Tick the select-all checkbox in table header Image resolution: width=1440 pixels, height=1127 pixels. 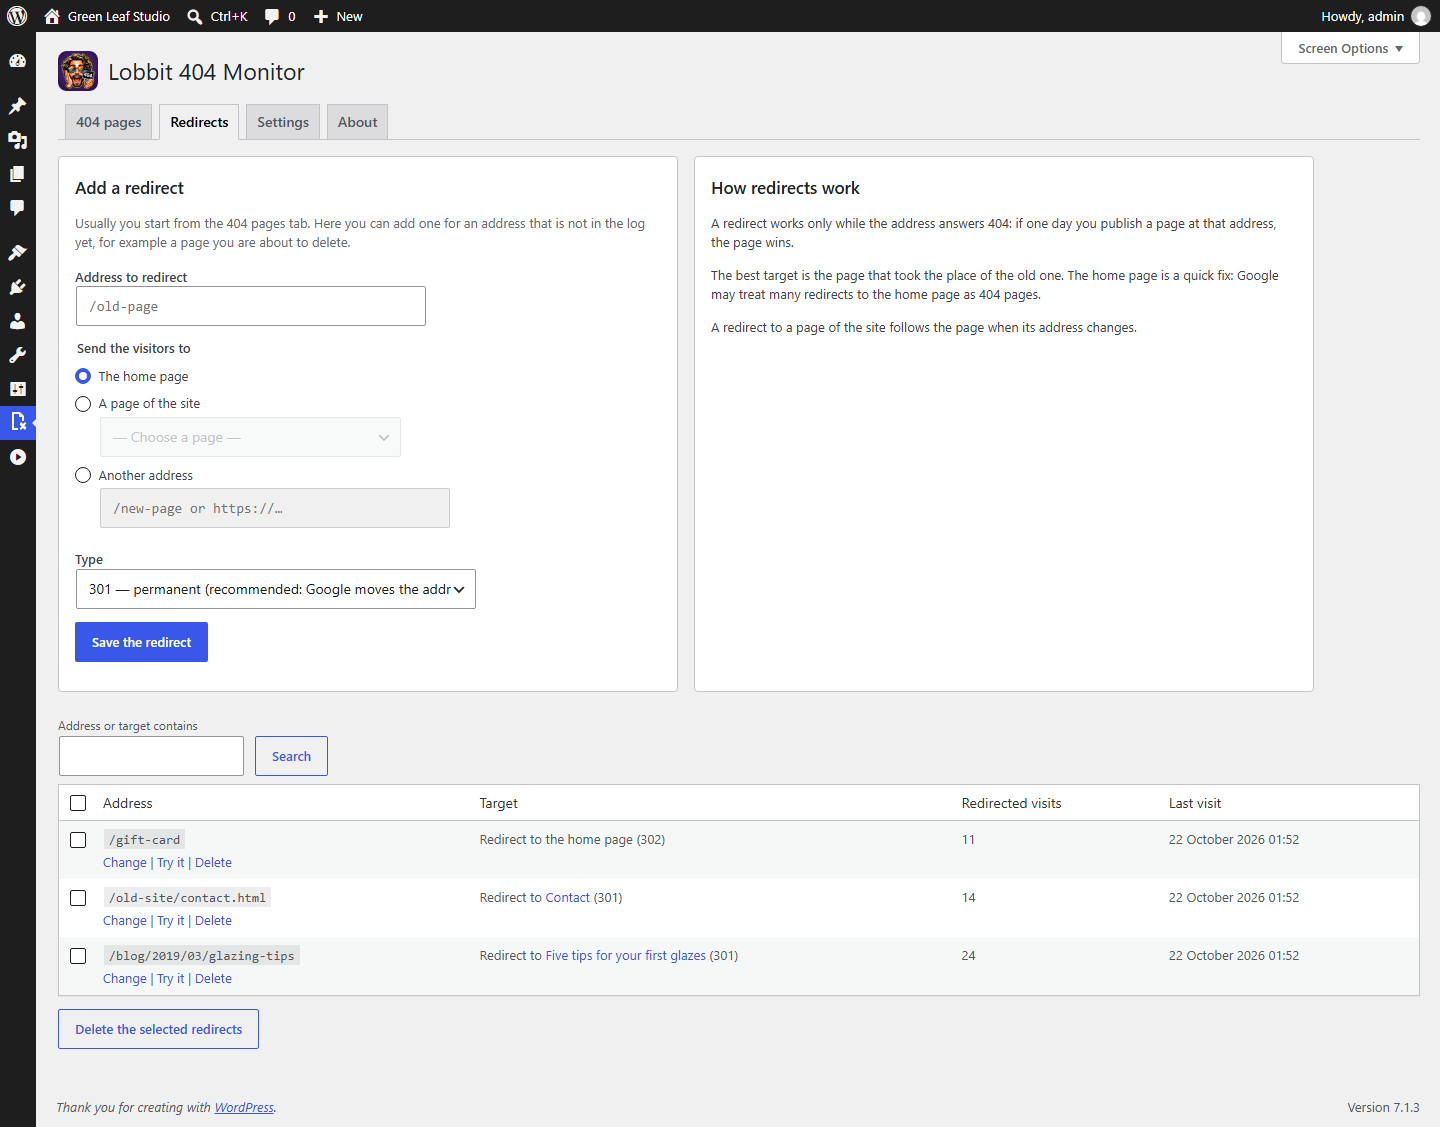point(78,803)
